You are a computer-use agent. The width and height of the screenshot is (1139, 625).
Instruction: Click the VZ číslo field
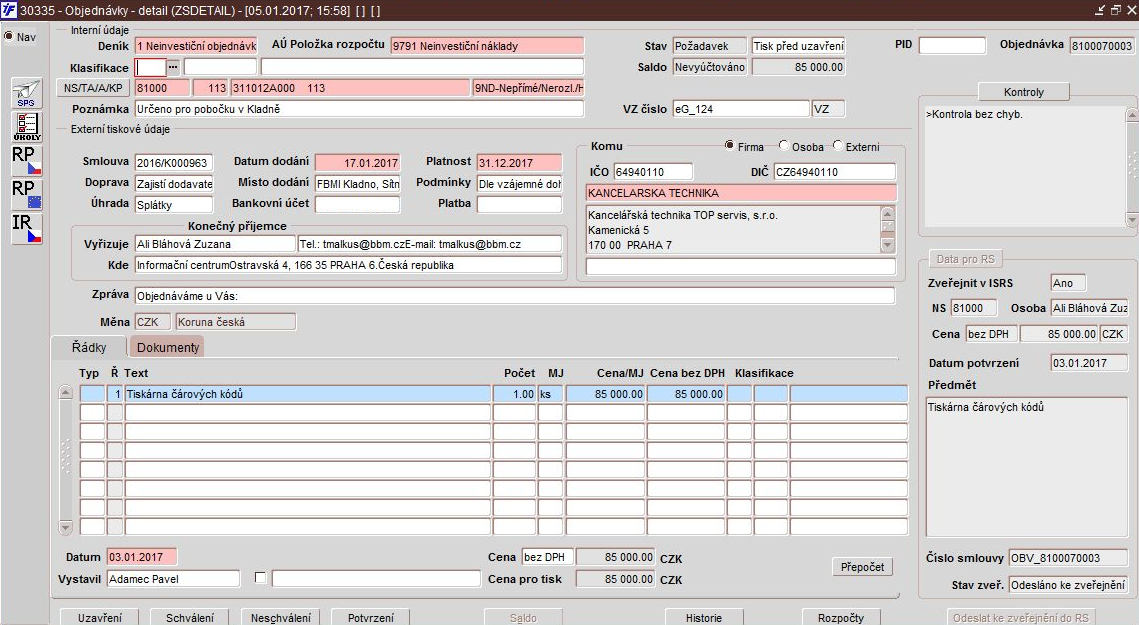click(741, 109)
